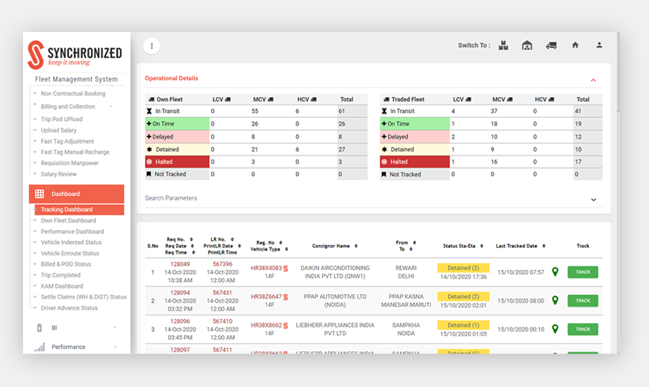Open Fast Tag Adjustment menu item
This screenshot has height=387, width=649.
(x=67, y=141)
